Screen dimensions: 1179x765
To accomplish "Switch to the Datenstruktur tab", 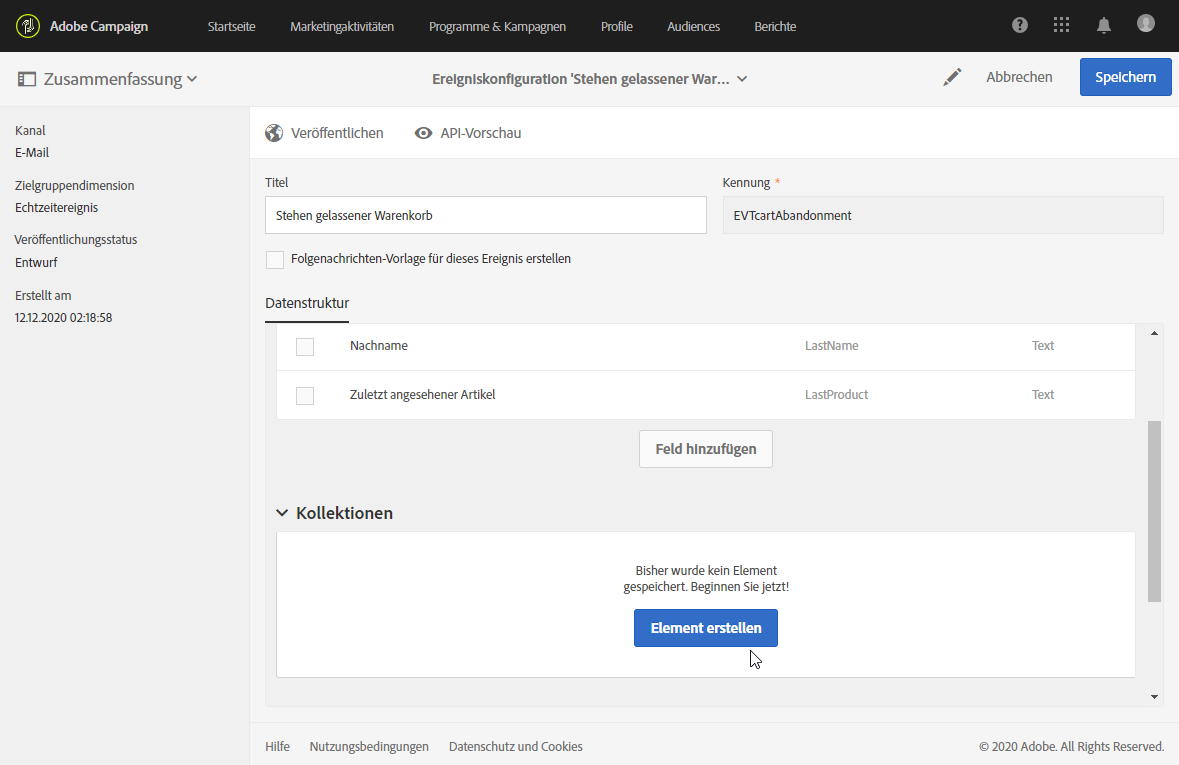I will pyautogui.click(x=307, y=303).
